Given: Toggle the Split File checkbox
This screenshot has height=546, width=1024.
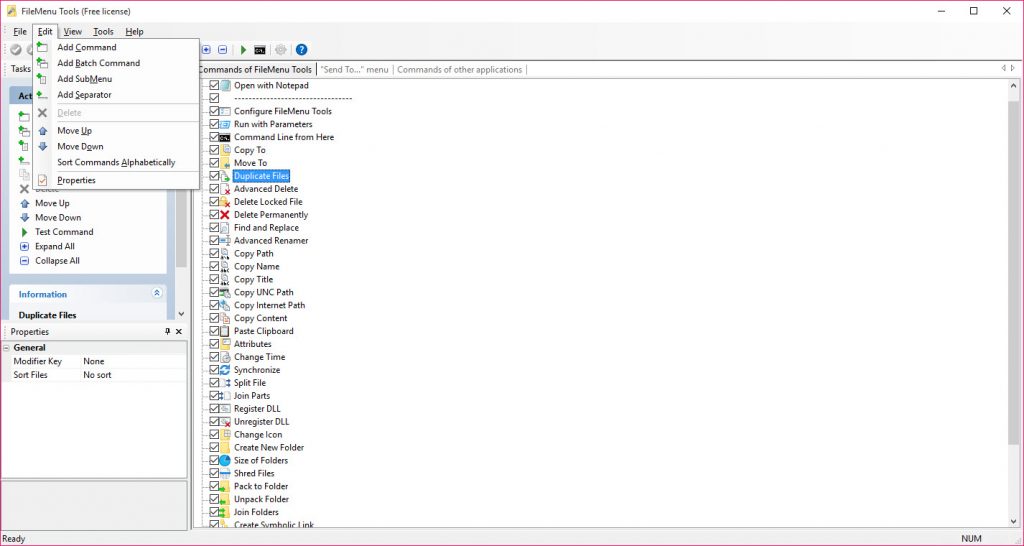Looking at the screenshot, I should tap(214, 383).
